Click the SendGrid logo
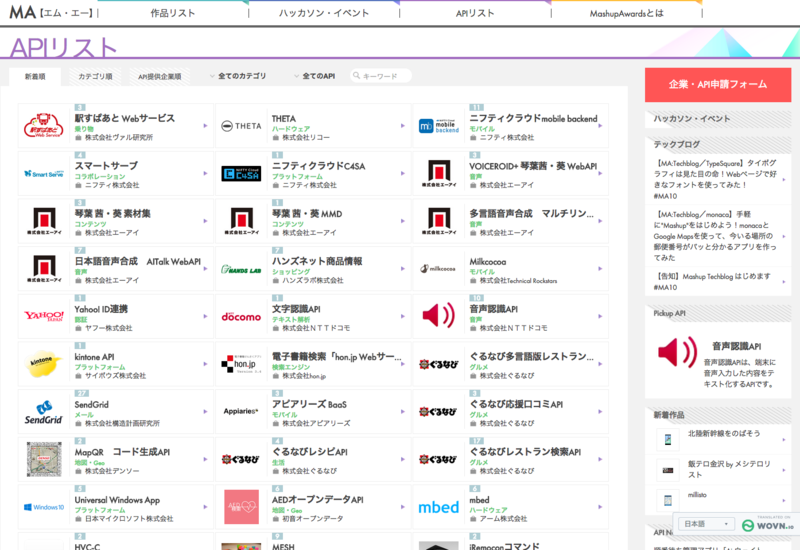This screenshot has width=800, height=550. click(44, 412)
